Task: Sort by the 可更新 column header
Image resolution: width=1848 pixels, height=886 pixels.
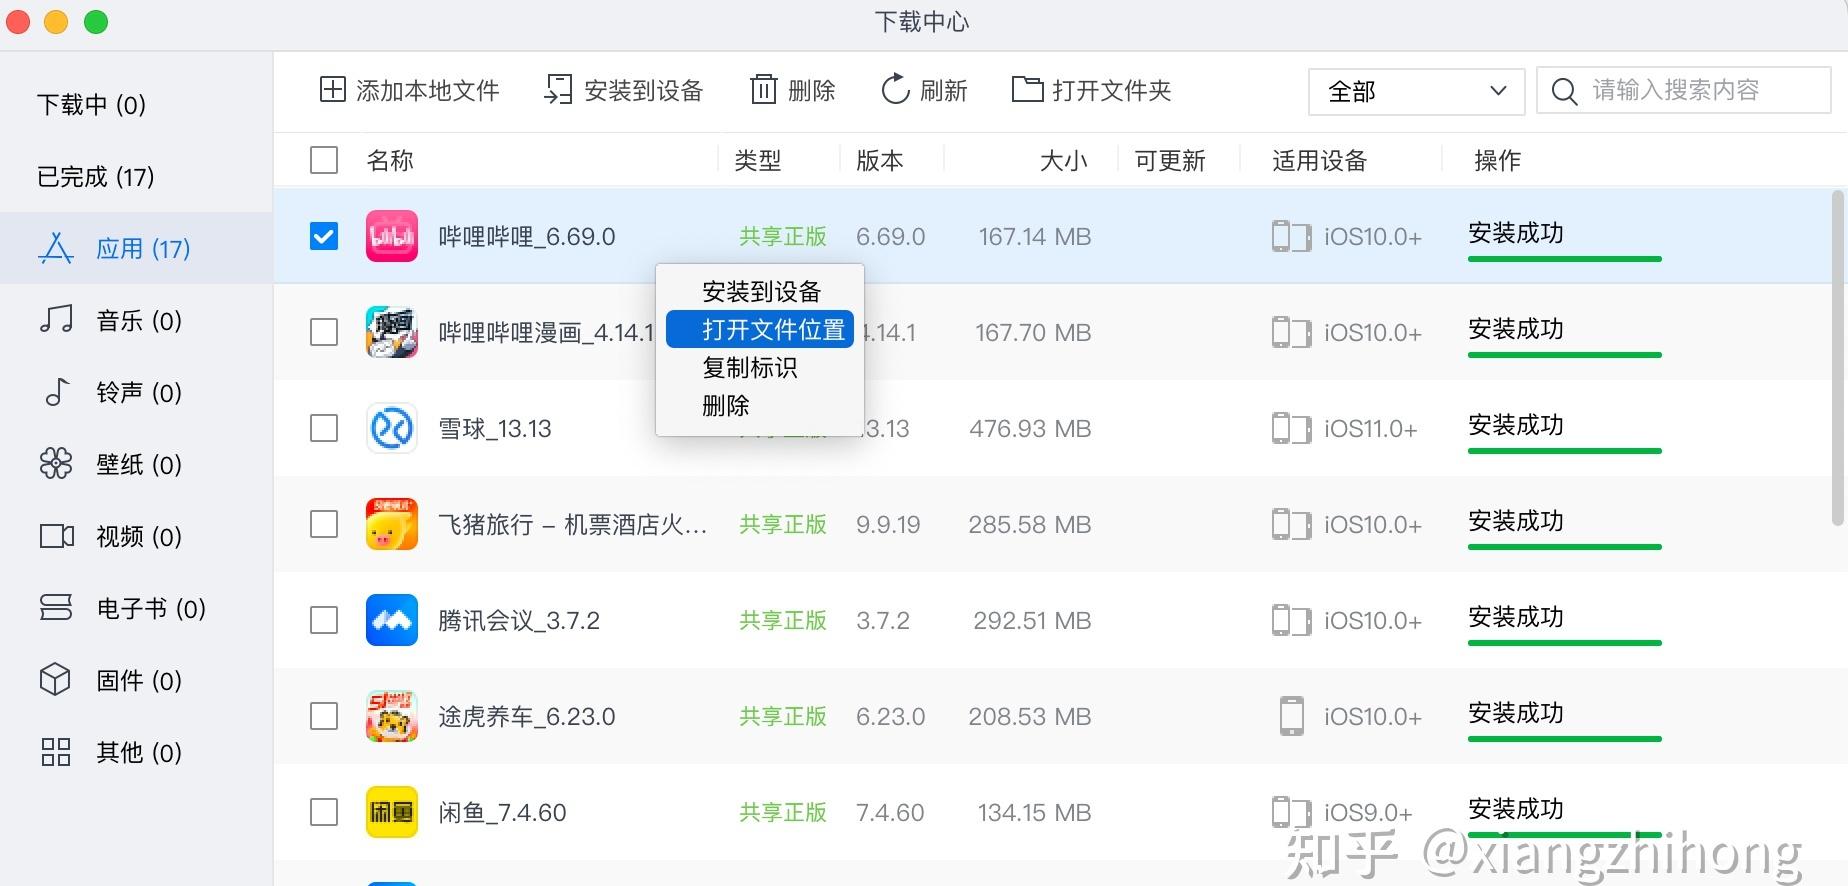Action: tap(1170, 160)
